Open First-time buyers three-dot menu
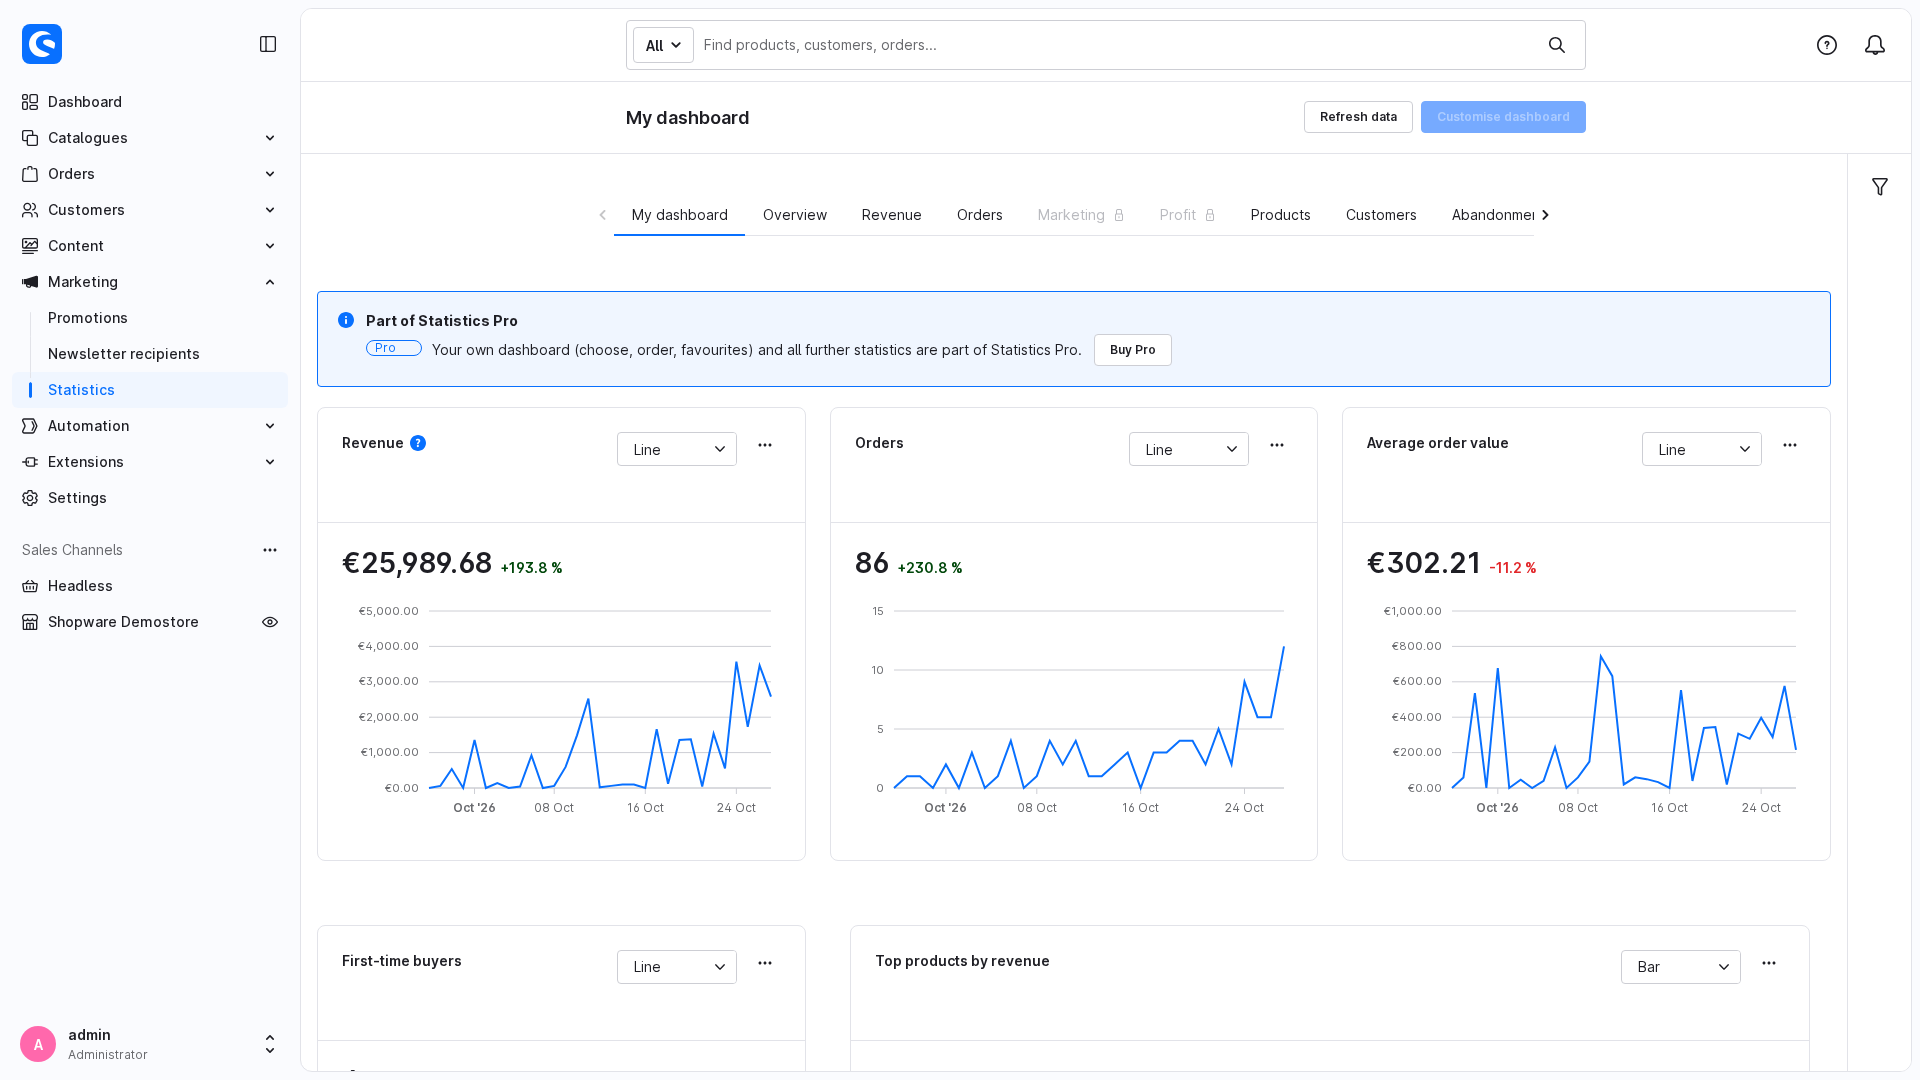The width and height of the screenshot is (1920, 1080). click(x=765, y=963)
